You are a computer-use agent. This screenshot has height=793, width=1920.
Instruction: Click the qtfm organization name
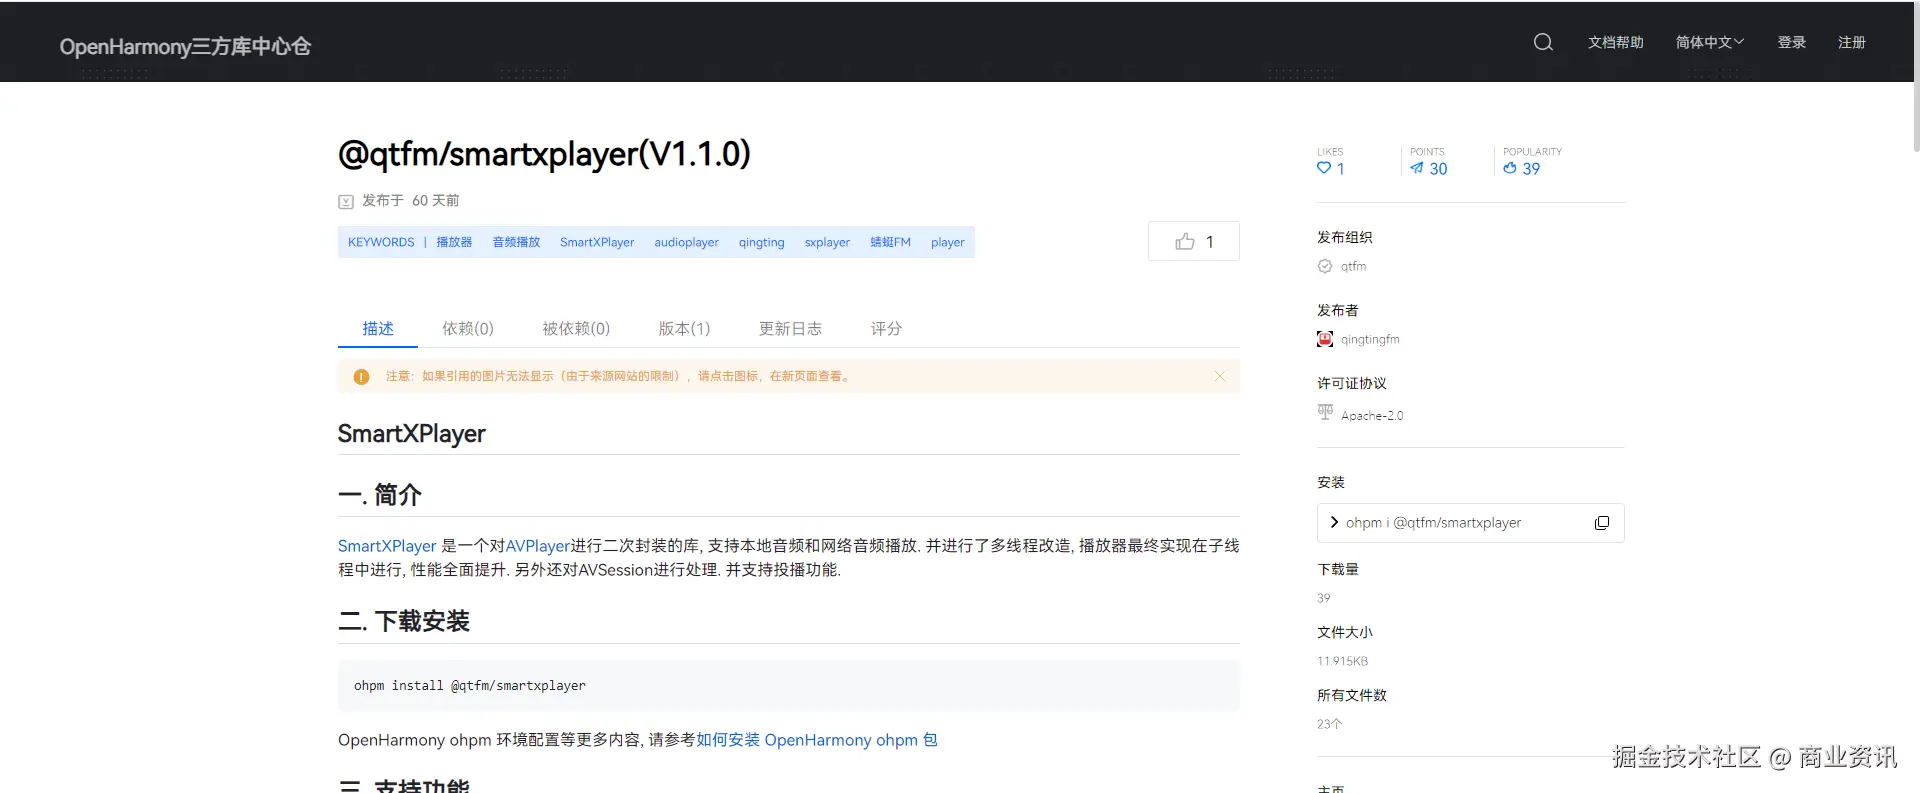coord(1353,266)
